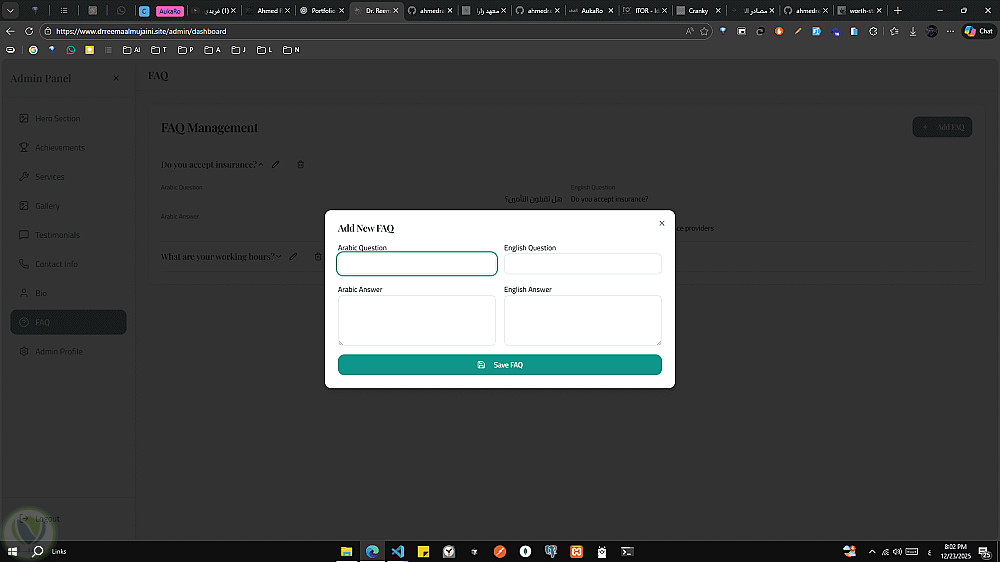Open Achievements in admin sidebar
Screen dimensions: 1000x562
pos(68,147)
